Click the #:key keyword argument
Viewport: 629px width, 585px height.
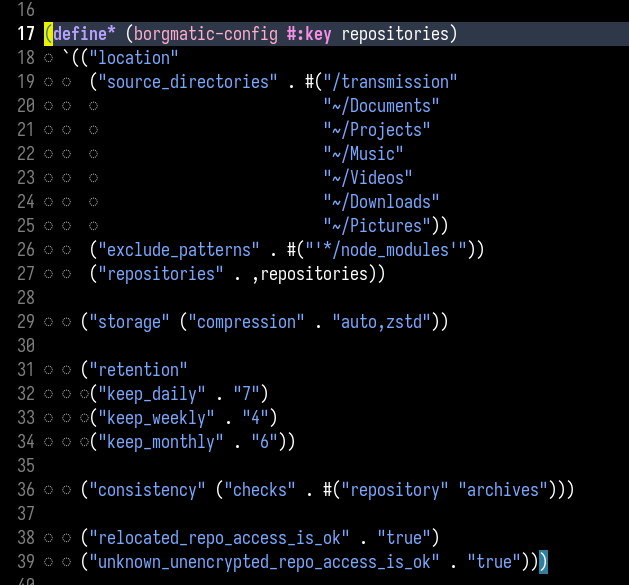tap(303, 34)
